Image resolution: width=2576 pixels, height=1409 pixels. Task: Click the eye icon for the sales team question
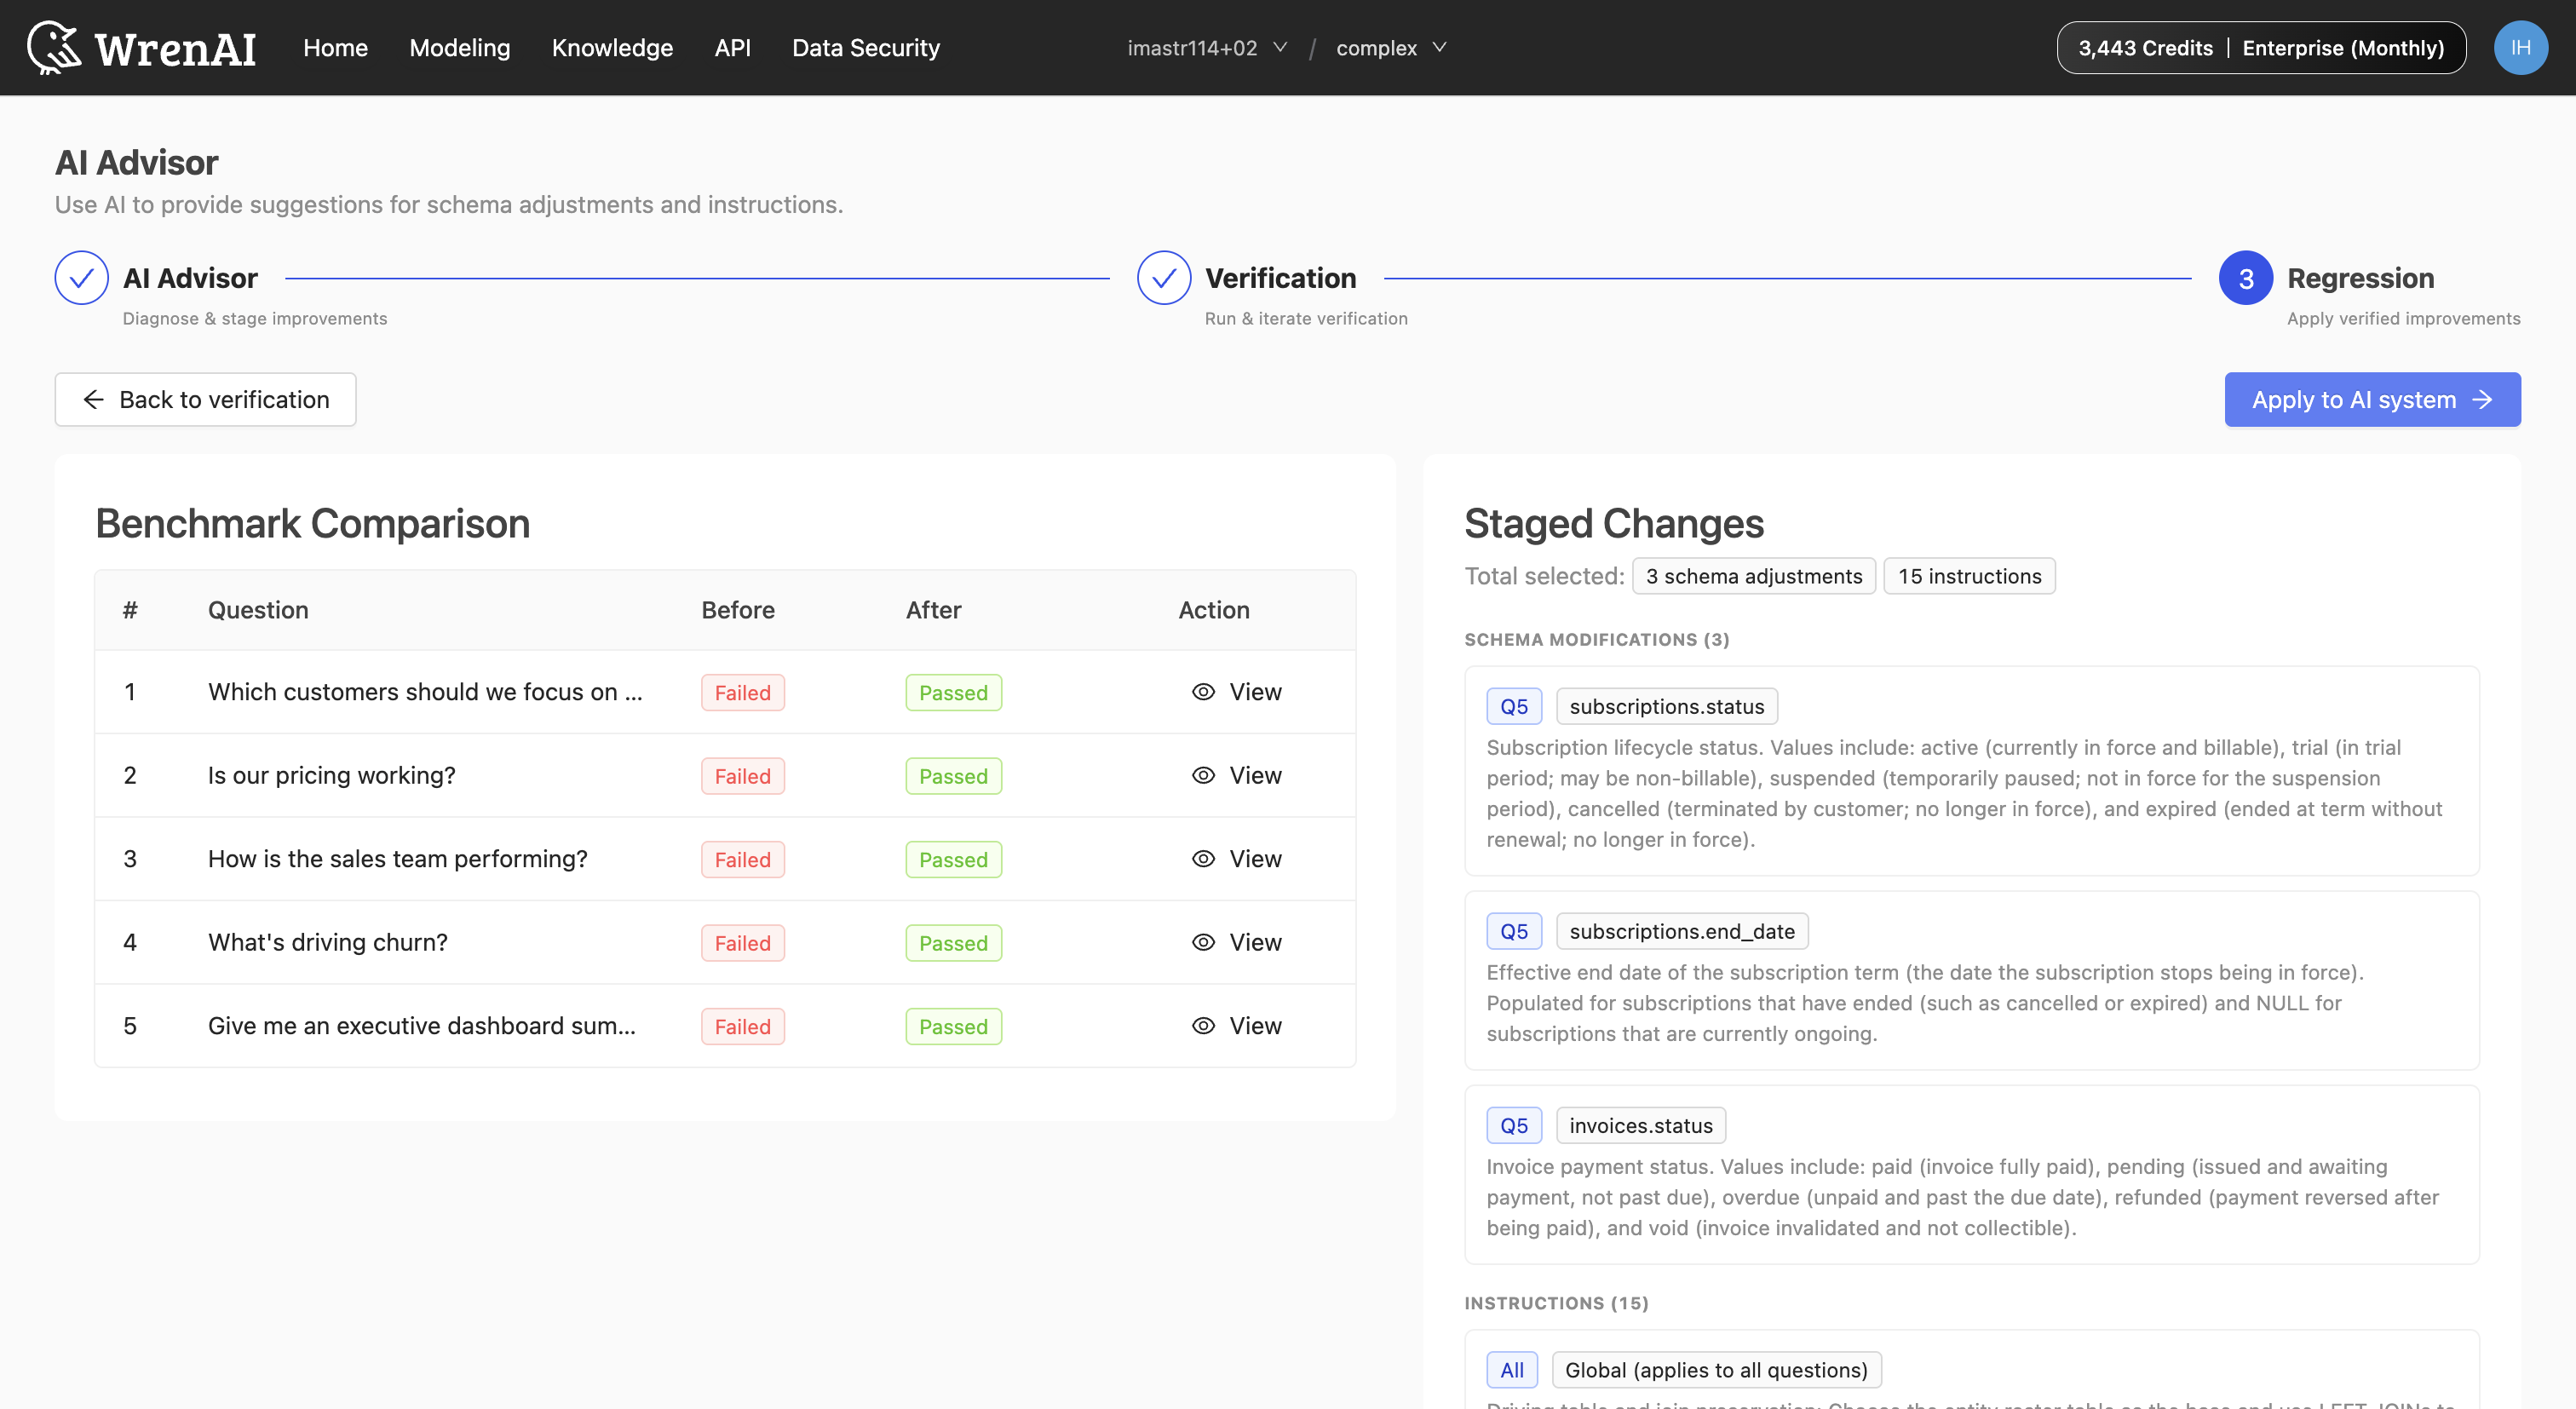click(1203, 859)
